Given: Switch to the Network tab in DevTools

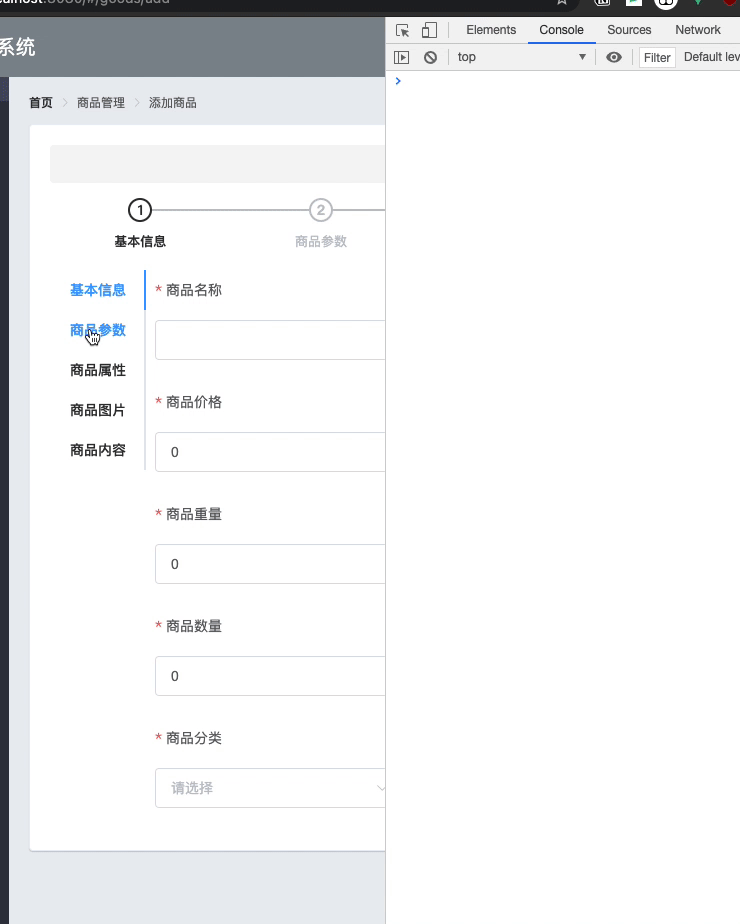Looking at the screenshot, I should point(698,30).
